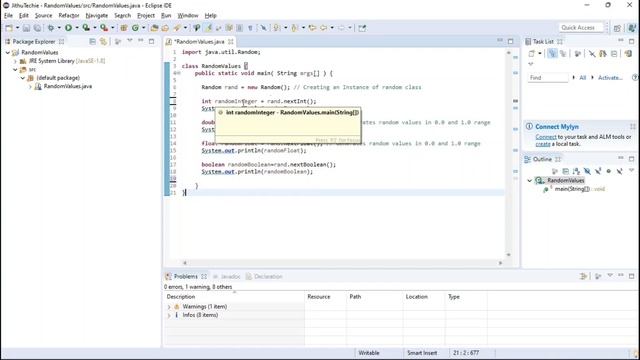Image resolution: width=640 pixels, height=360 pixels.
Task: Click the Problems view filter icon
Action: point(584,276)
